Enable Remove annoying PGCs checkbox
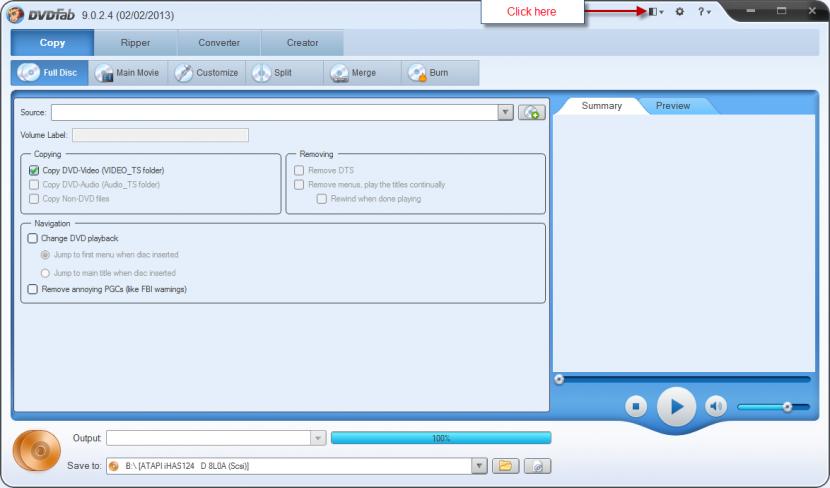 tap(32, 289)
